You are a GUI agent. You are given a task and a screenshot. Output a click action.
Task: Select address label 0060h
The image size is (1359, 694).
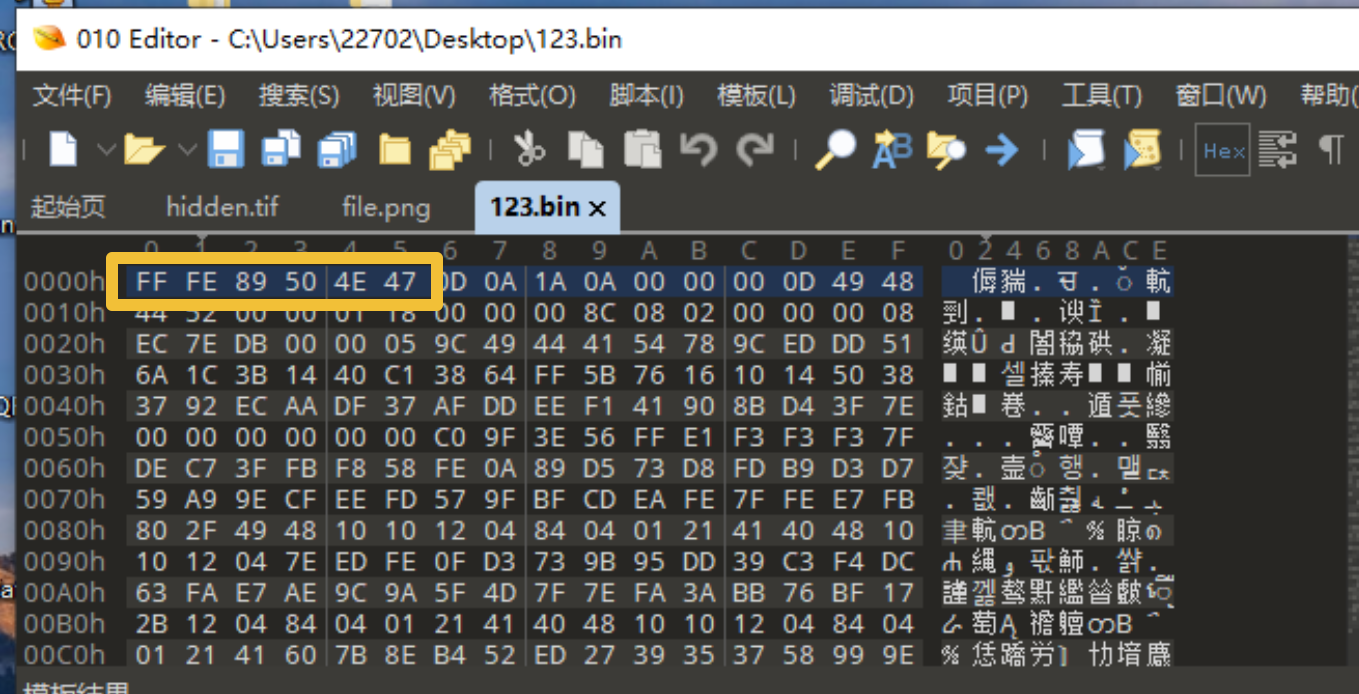(x=64, y=468)
